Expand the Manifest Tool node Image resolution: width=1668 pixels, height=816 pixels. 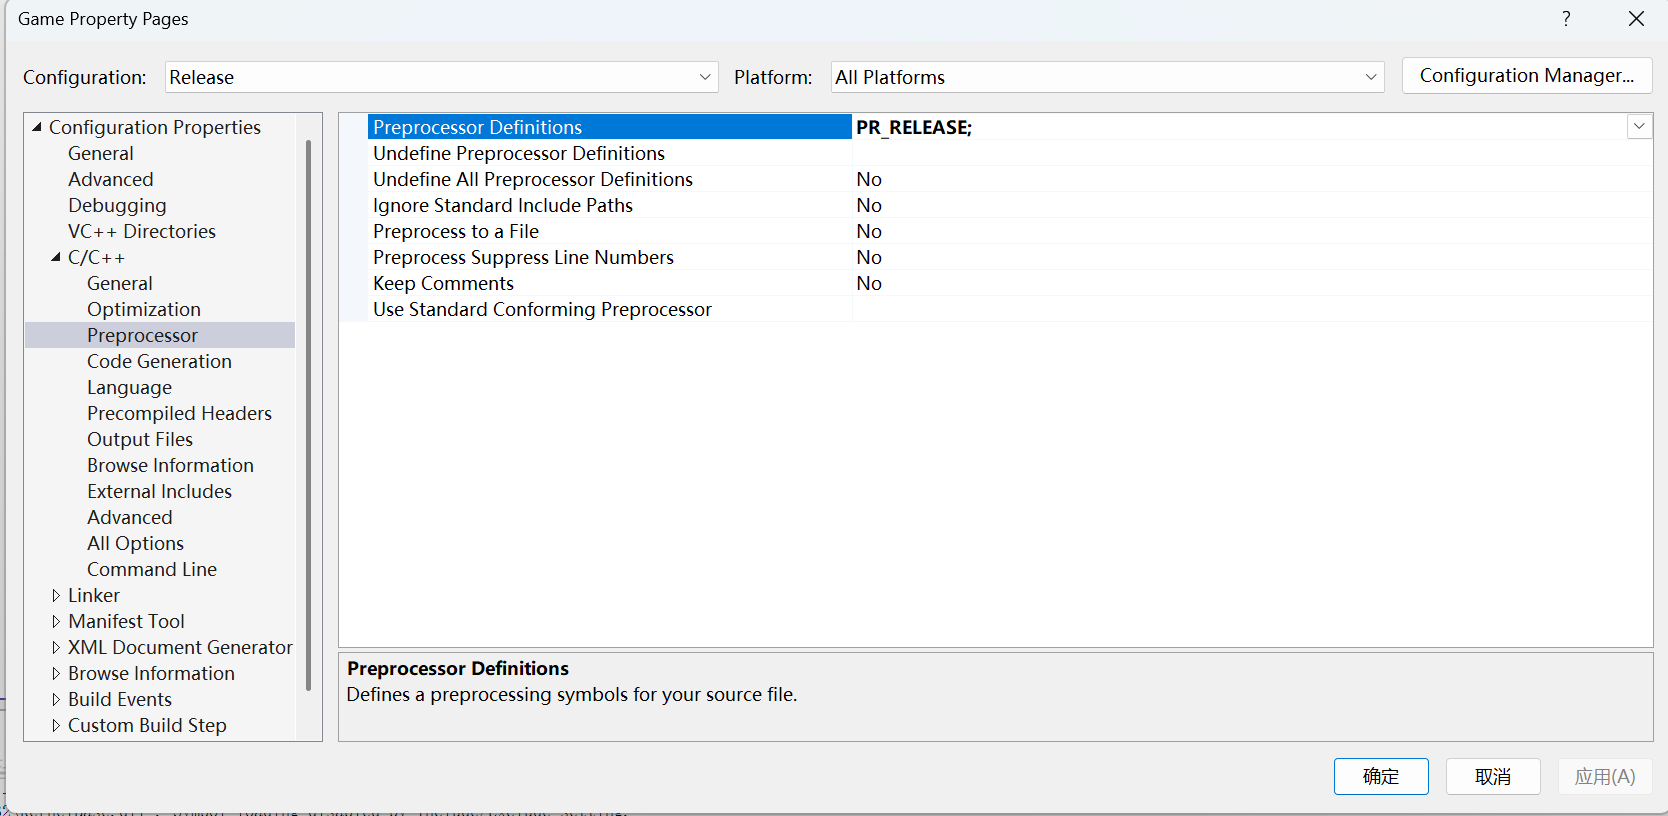point(56,621)
